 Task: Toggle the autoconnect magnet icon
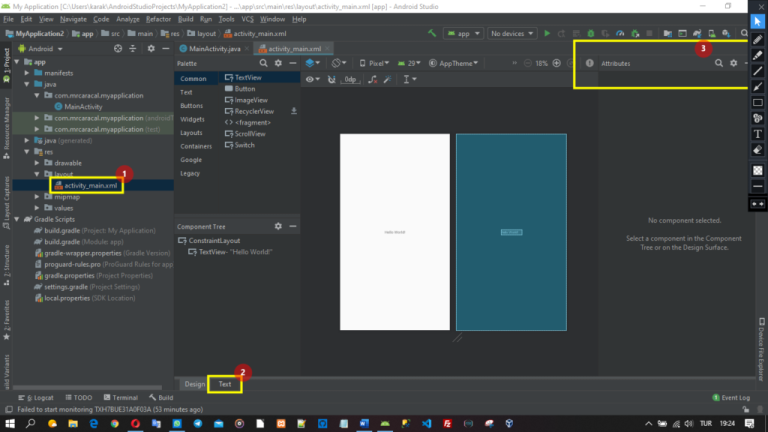[333, 78]
